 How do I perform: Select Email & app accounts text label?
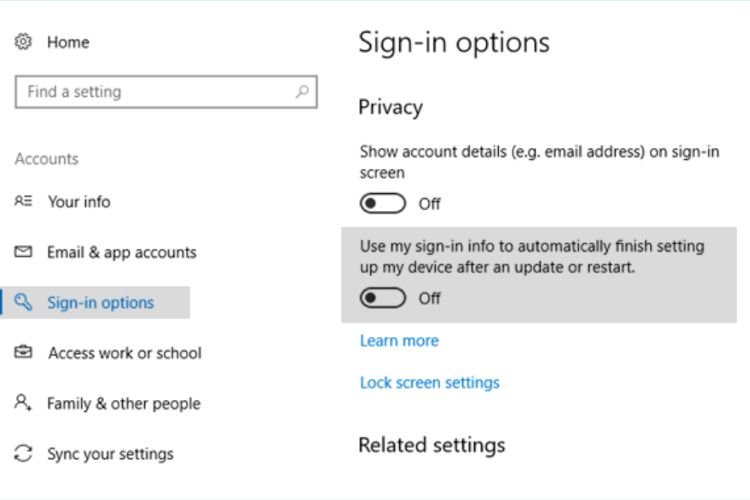[x=121, y=253]
